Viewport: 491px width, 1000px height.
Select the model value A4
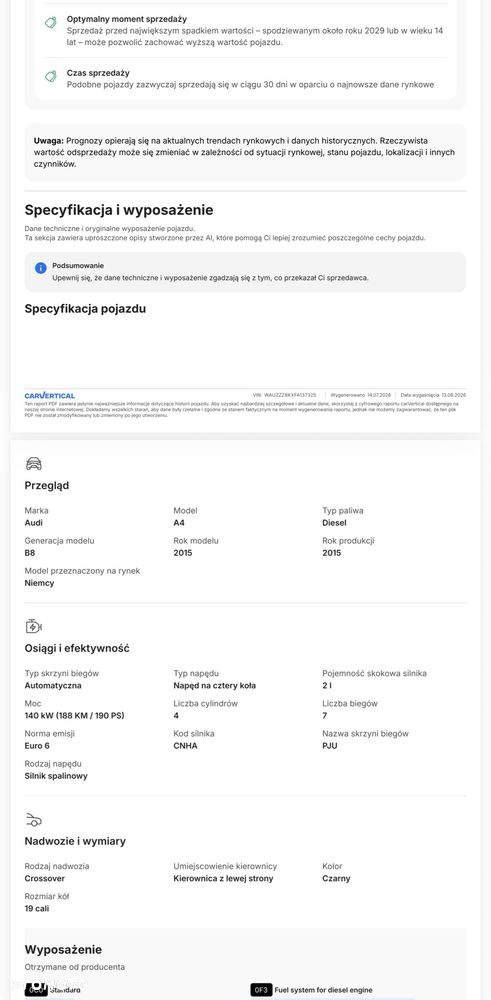[179, 523]
